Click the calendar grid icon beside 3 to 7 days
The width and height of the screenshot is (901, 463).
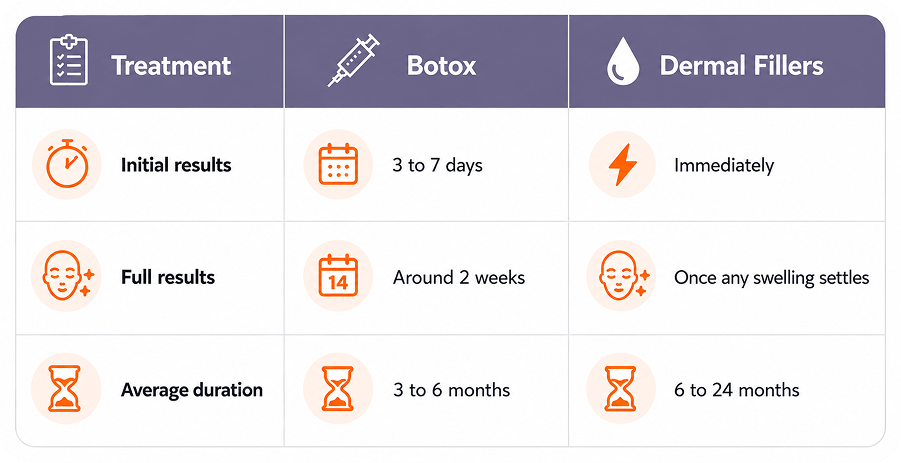(338, 164)
